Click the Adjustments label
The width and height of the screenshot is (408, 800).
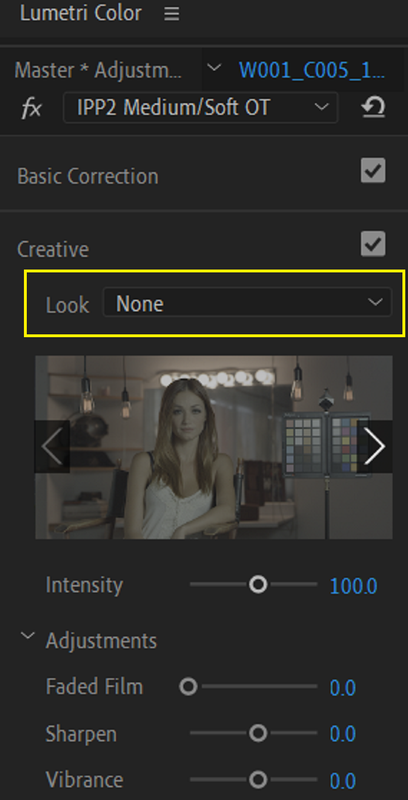(x=101, y=641)
